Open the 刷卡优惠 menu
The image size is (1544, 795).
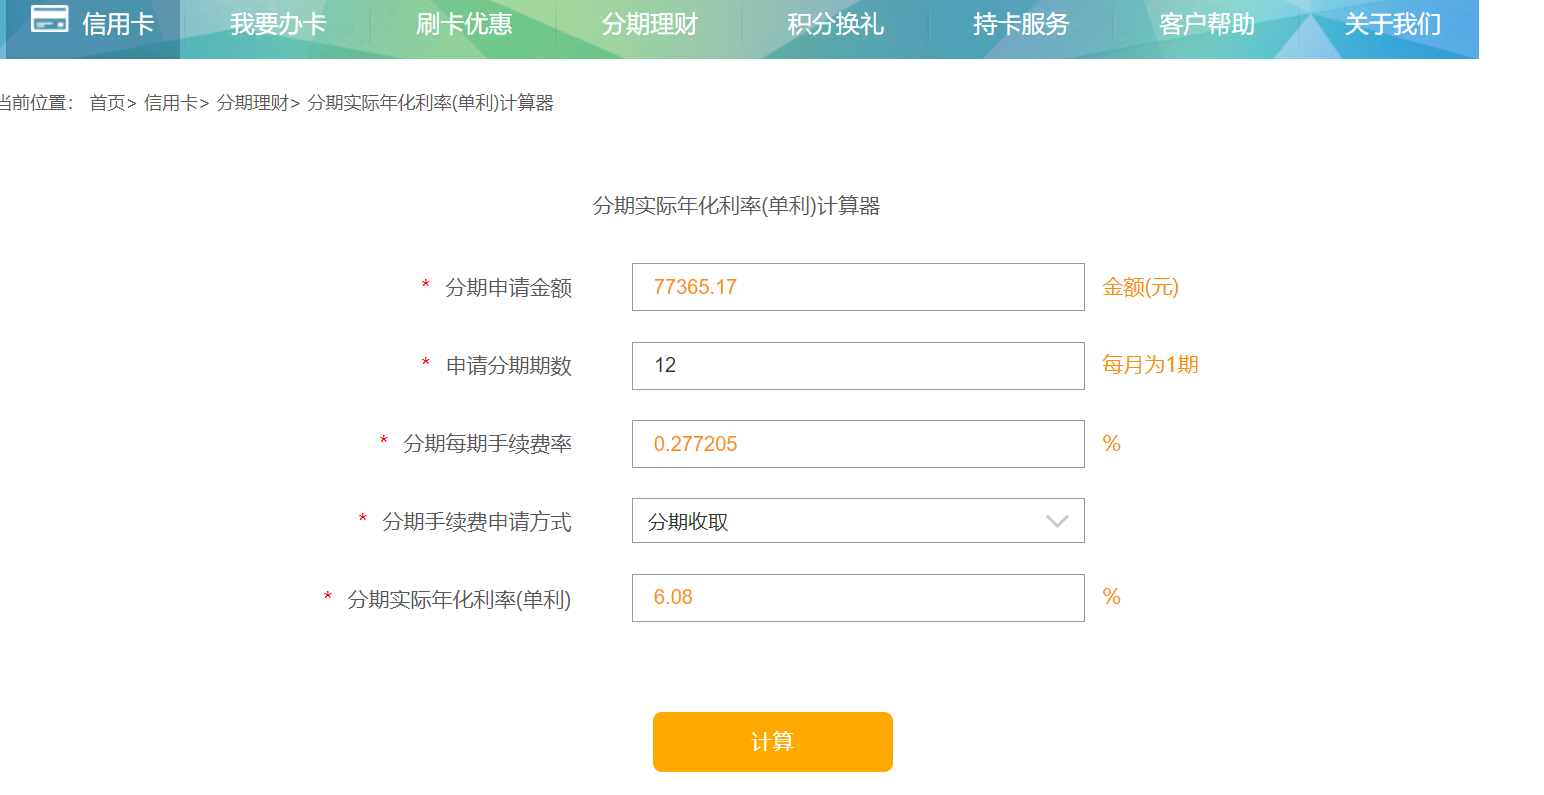click(464, 24)
